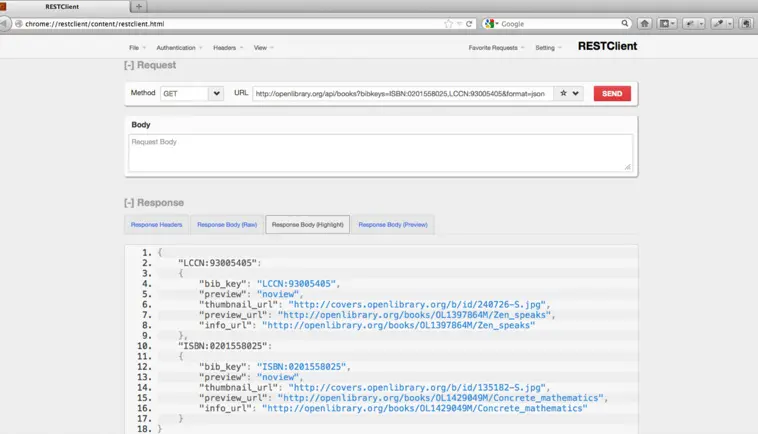Switch to the Response Body (Preview) tab
This screenshot has width=758, height=434.
[393, 225]
